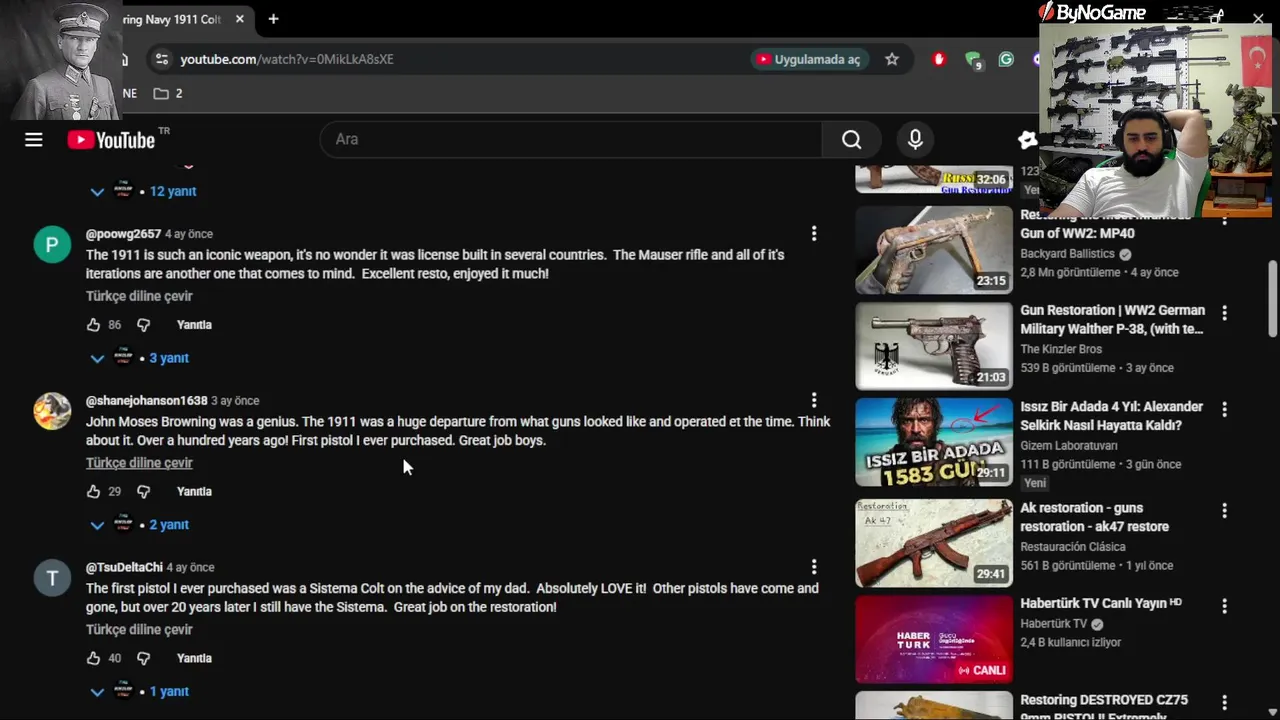Click Uygulamada aç button in address bar
The image size is (1280, 720).
(x=808, y=59)
